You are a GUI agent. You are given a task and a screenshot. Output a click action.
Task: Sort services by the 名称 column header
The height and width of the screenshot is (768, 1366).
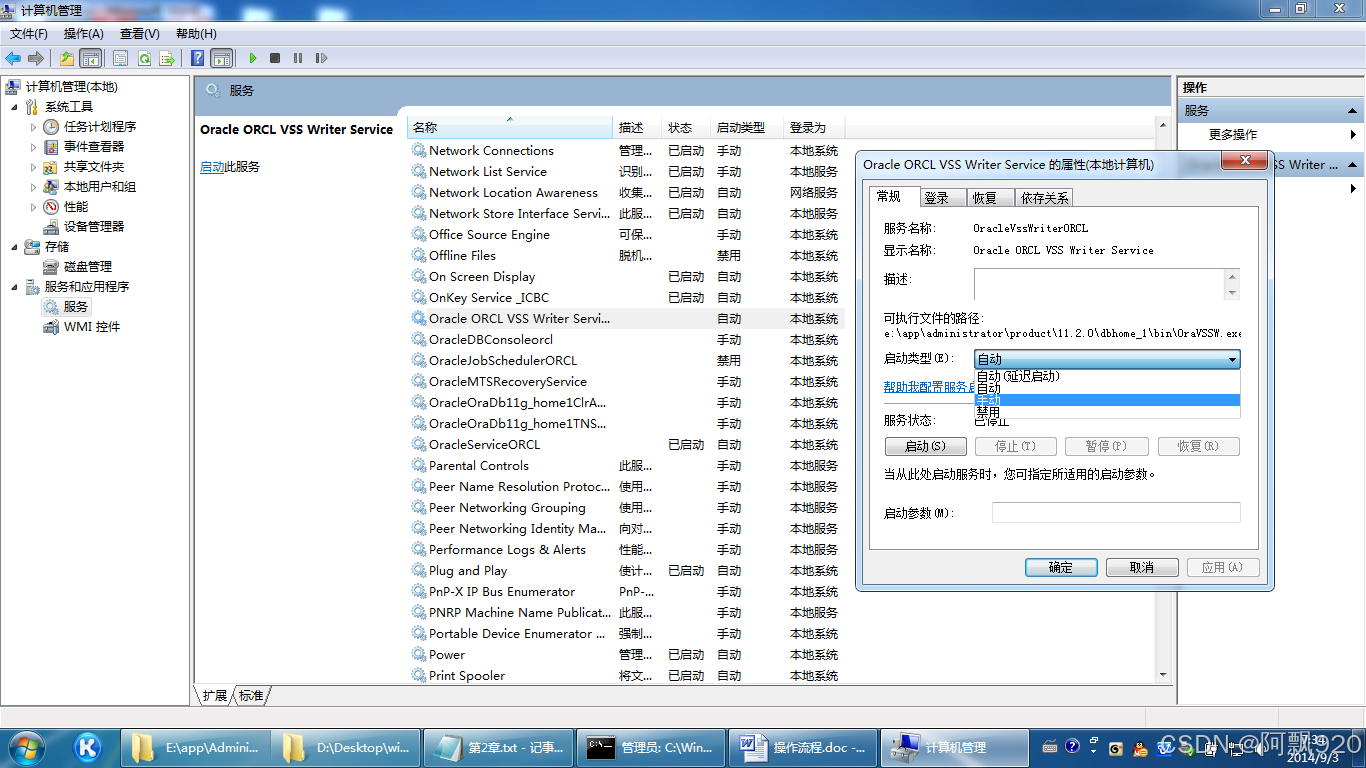click(x=509, y=128)
